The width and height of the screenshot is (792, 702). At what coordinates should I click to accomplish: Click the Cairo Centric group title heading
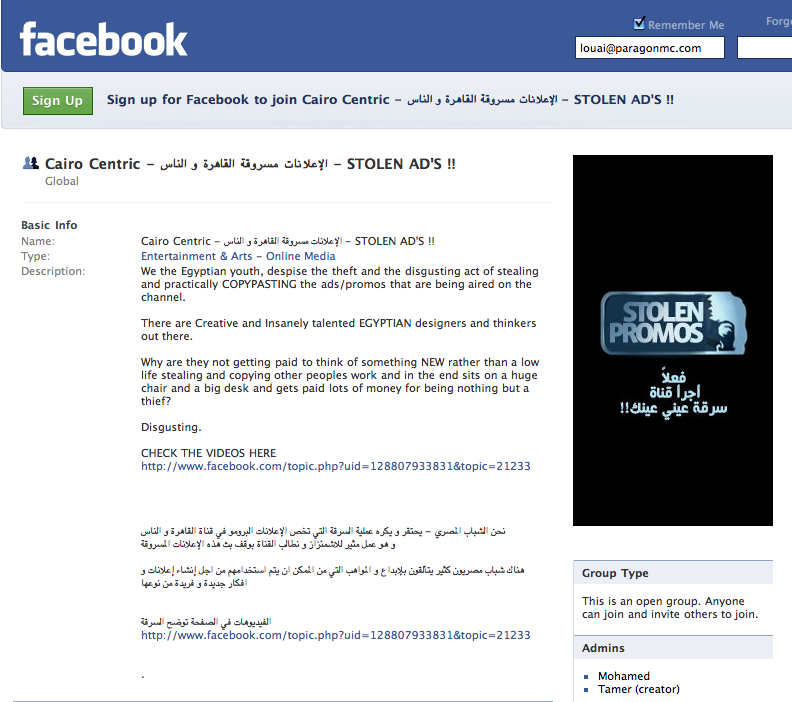tap(250, 164)
